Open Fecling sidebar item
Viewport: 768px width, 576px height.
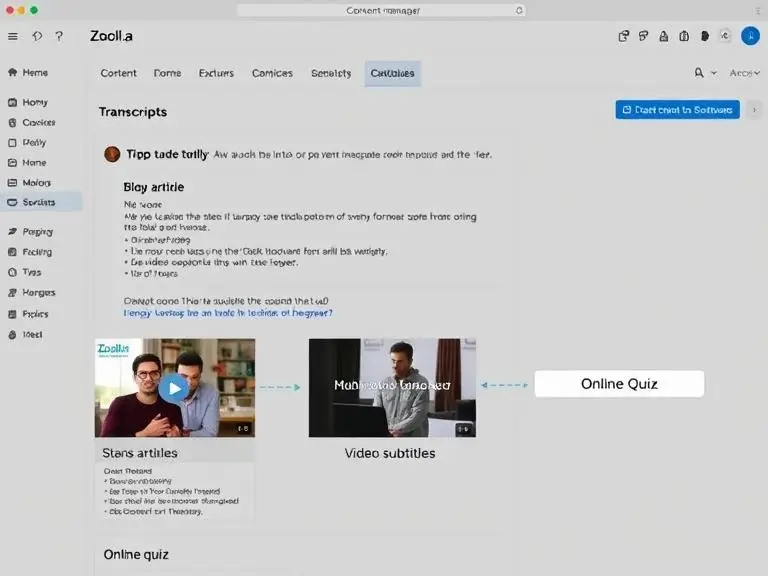click(30, 252)
